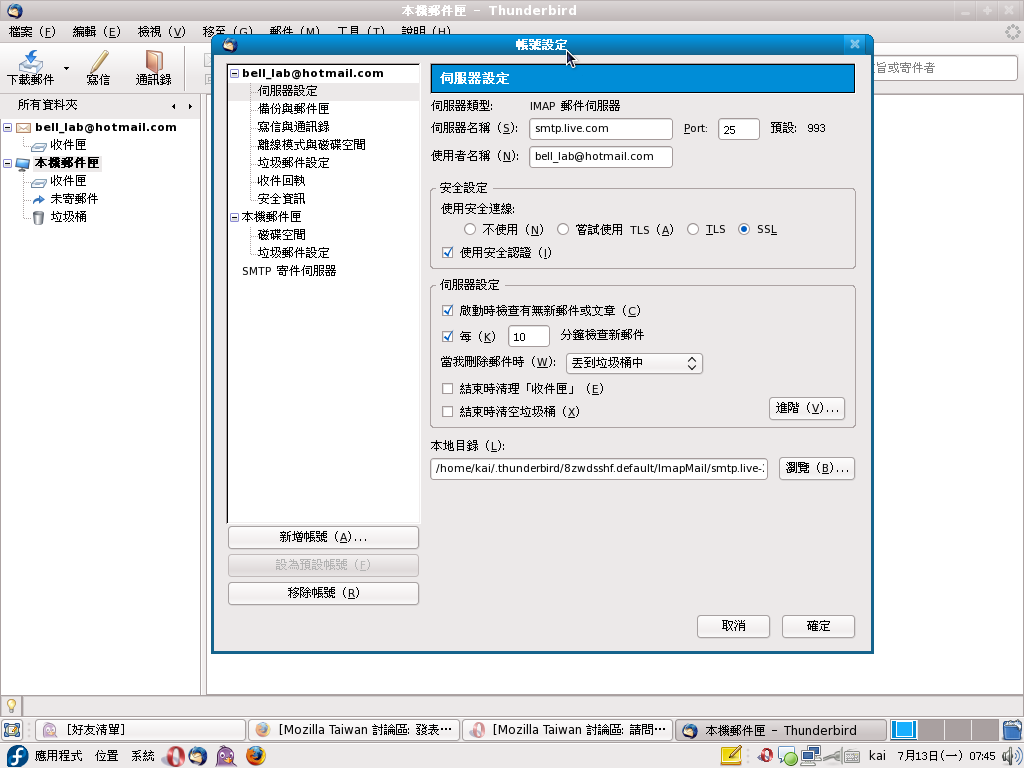Select the 不使用 (N) radio button

click(x=470, y=229)
